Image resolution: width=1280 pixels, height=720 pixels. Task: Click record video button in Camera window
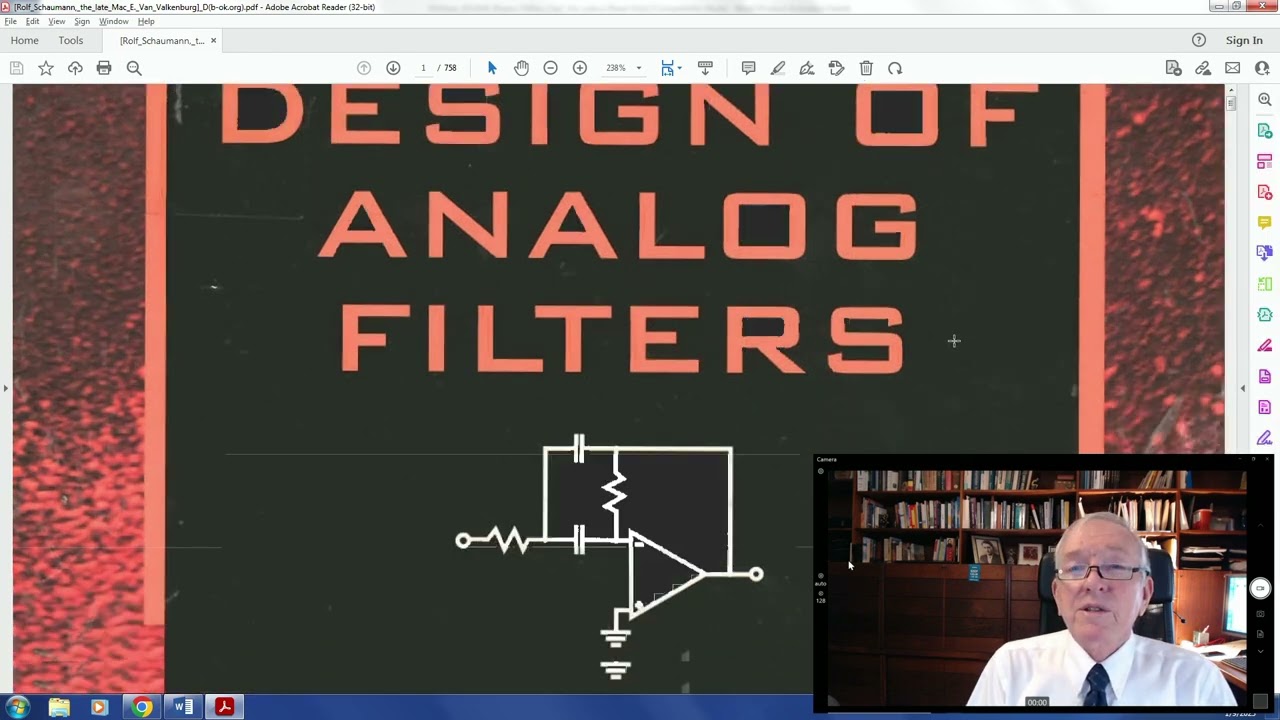click(1260, 588)
